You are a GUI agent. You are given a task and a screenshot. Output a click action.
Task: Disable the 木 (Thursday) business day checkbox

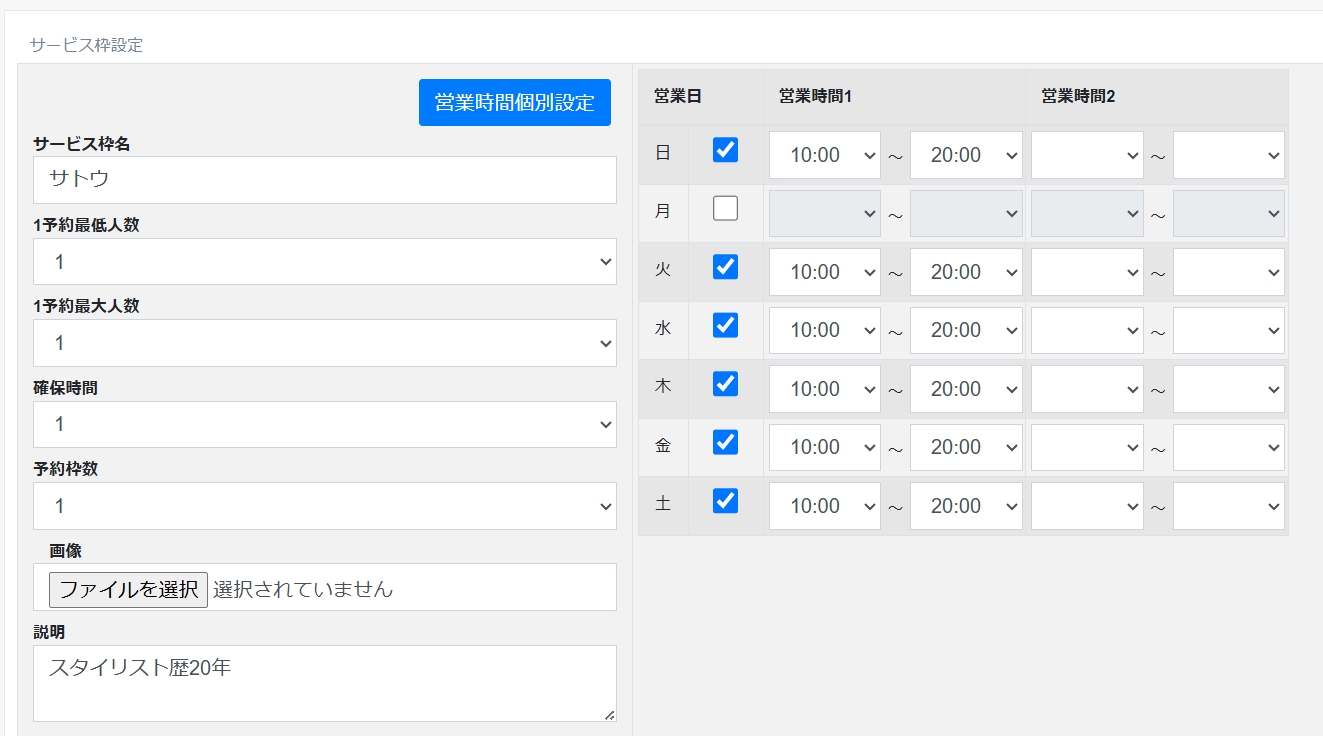(725, 384)
